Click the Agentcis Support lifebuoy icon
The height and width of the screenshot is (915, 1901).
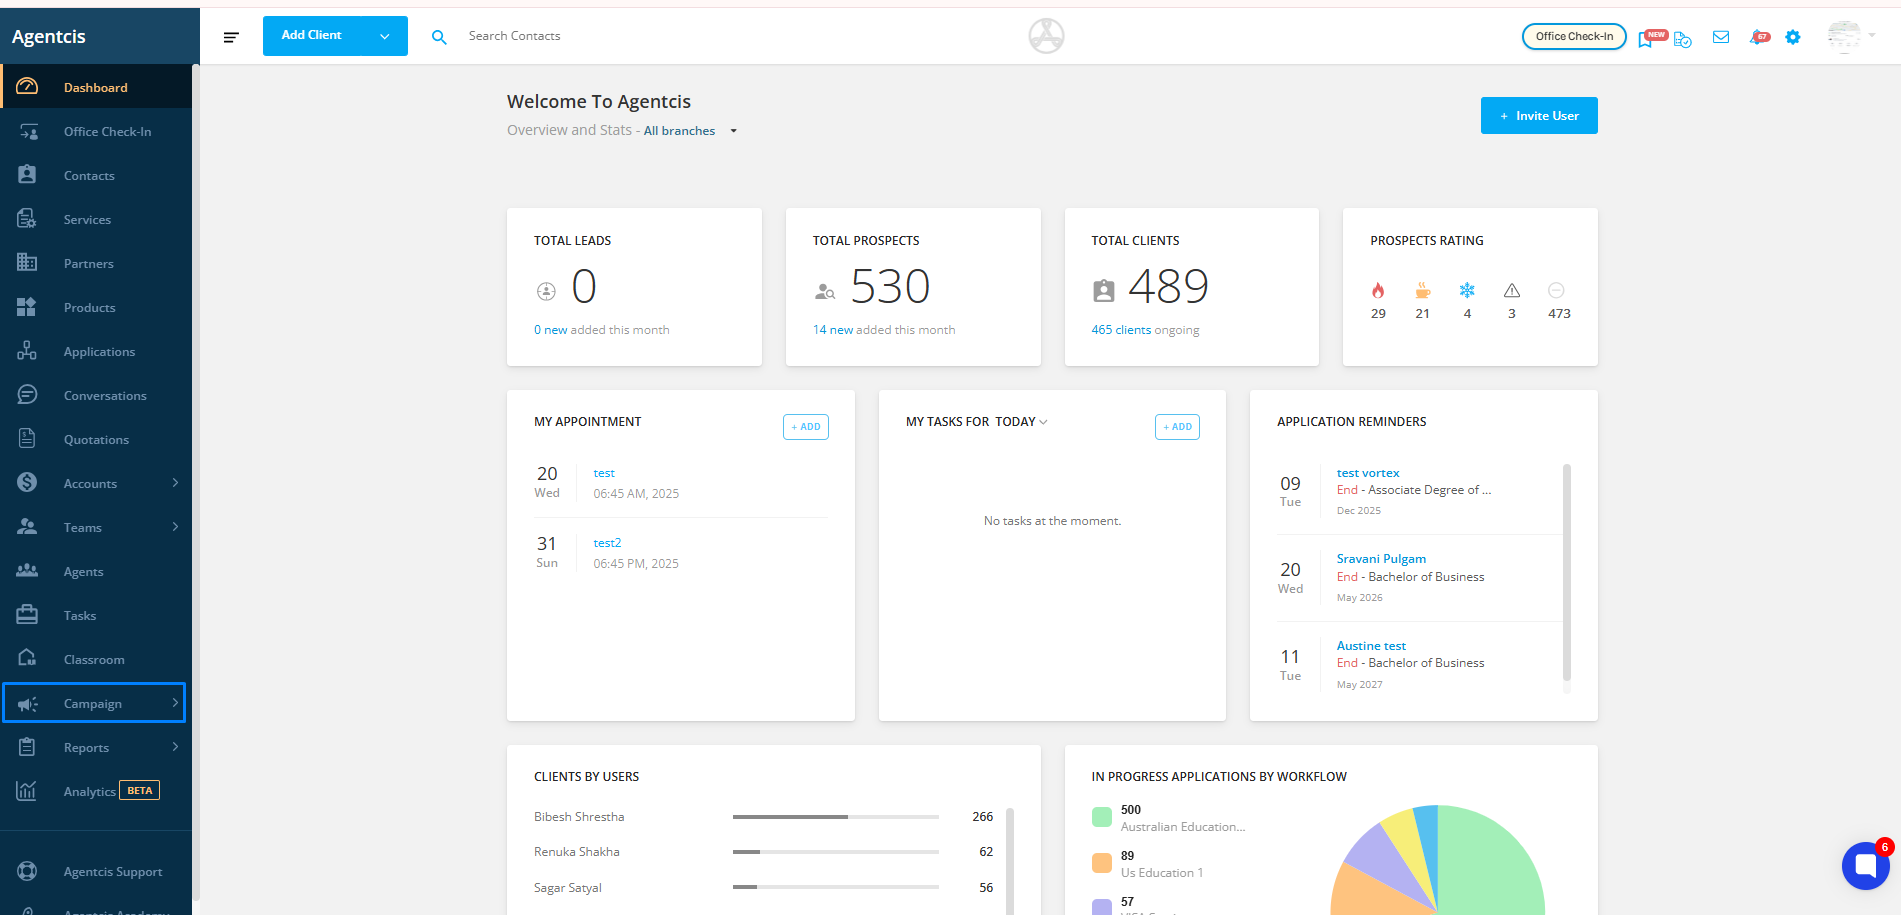(27, 871)
